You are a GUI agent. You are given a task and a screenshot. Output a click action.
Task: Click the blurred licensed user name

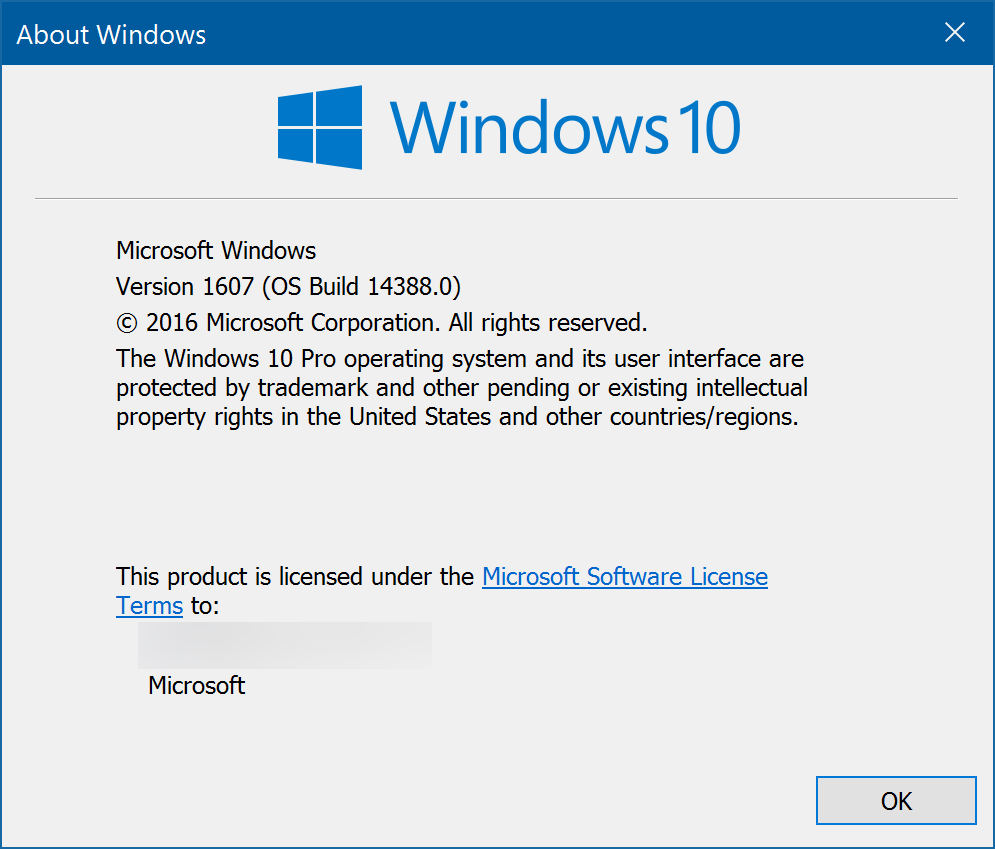click(x=285, y=645)
